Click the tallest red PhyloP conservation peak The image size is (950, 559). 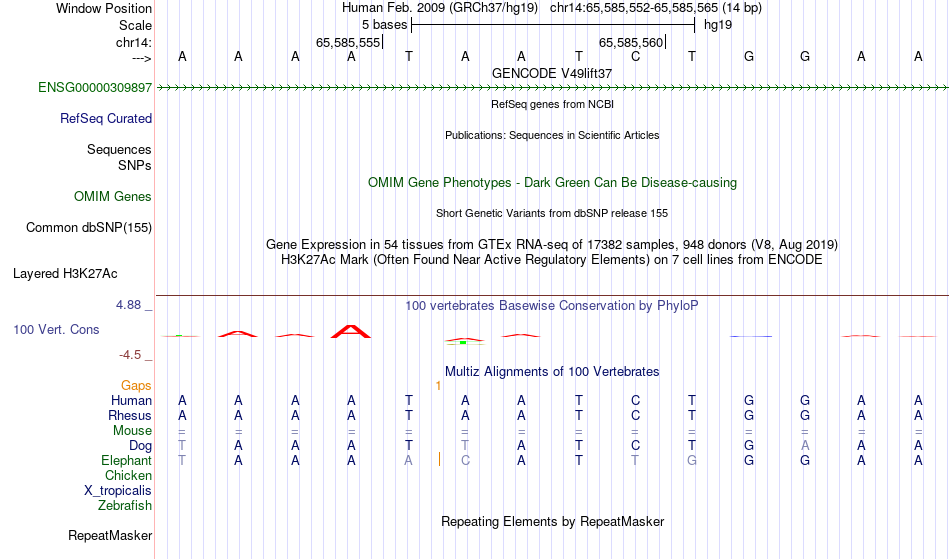click(x=351, y=331)
